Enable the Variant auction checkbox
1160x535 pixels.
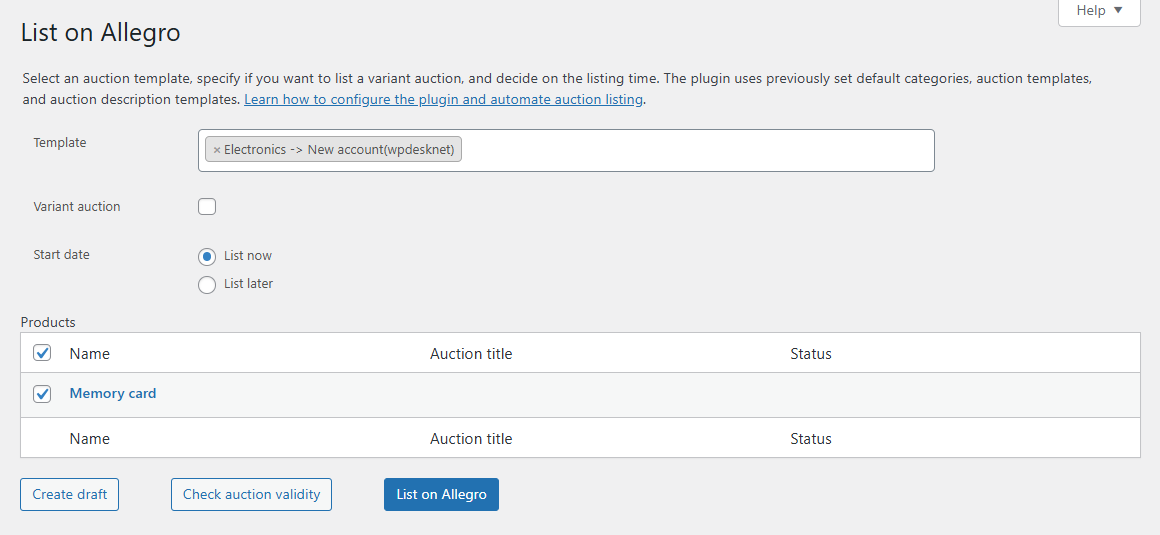[207, 206]
